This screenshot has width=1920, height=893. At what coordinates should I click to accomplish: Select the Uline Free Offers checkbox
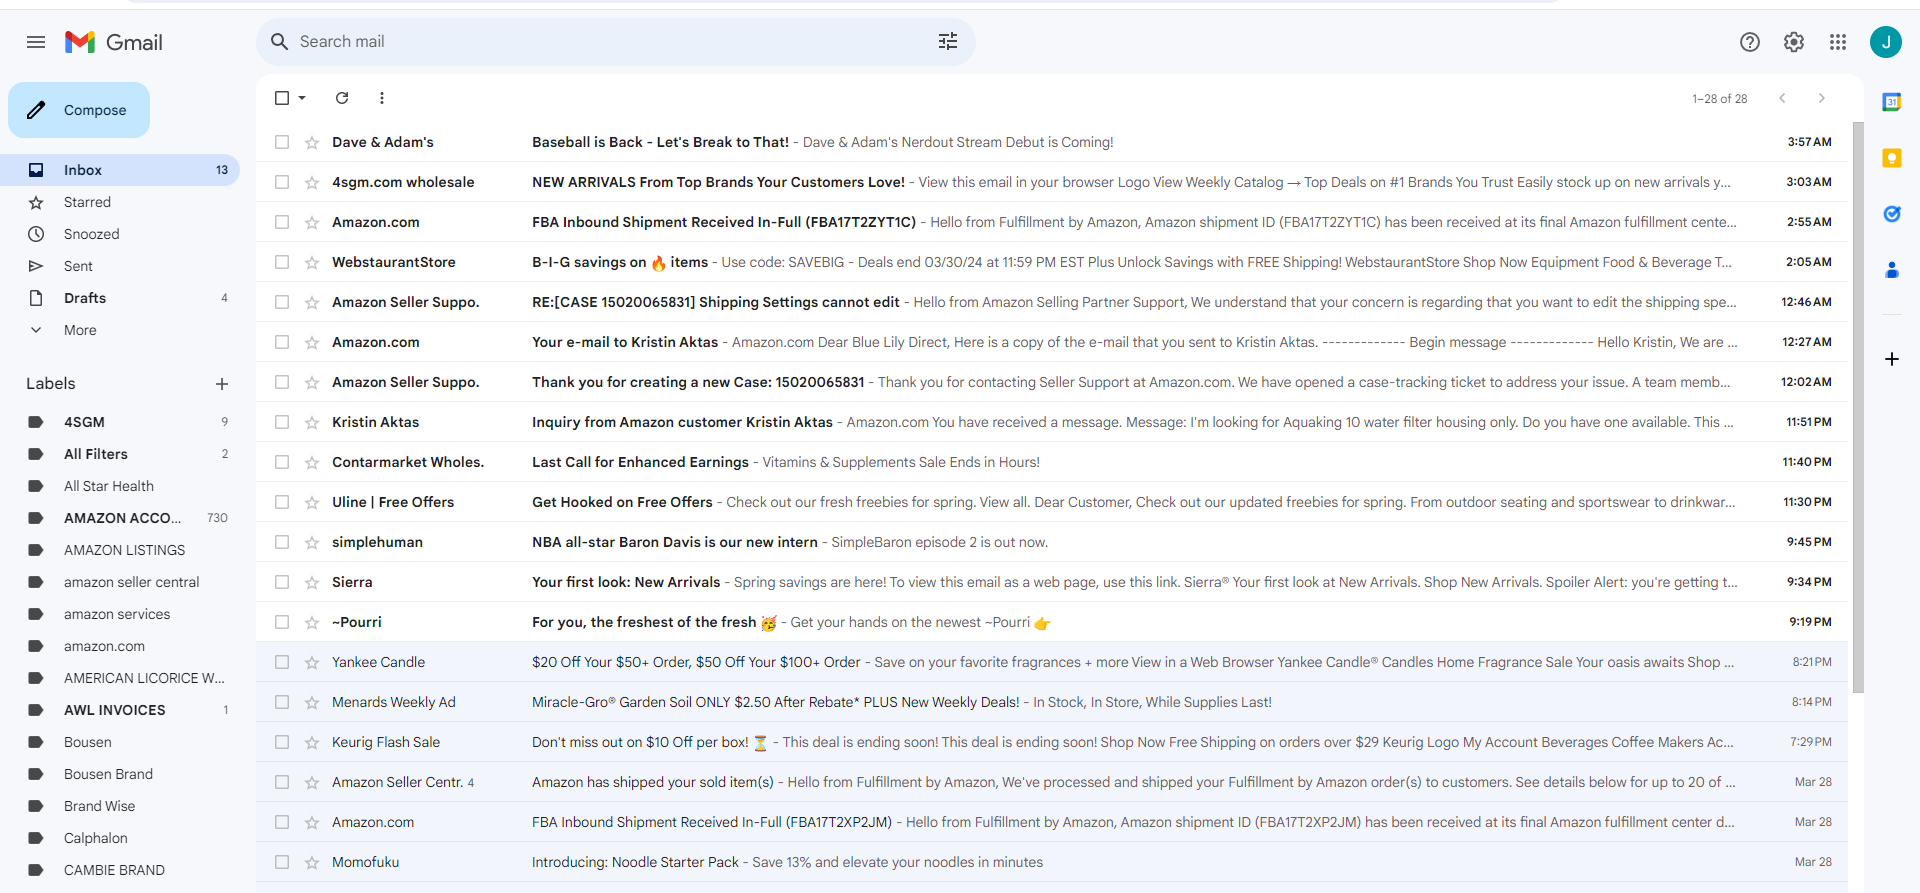click(282, 502)
